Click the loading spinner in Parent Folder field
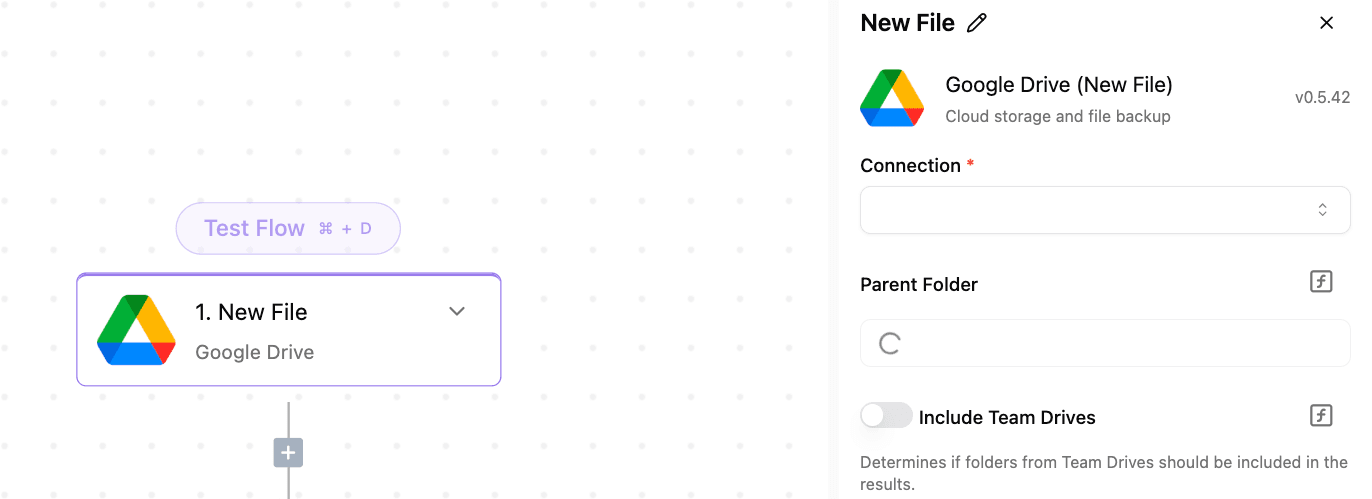The width and height of the screenshot is (1372, 499). coord(890,344)
